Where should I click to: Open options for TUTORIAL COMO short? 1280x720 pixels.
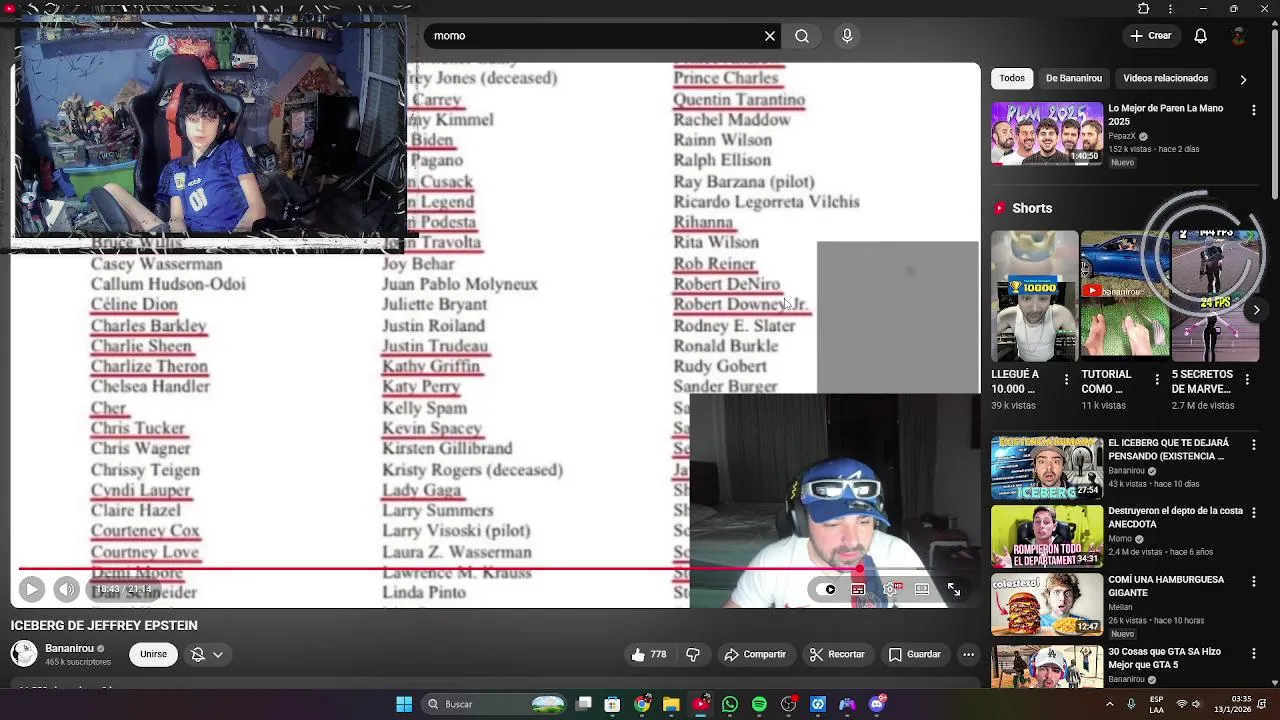pos(1156,381)
